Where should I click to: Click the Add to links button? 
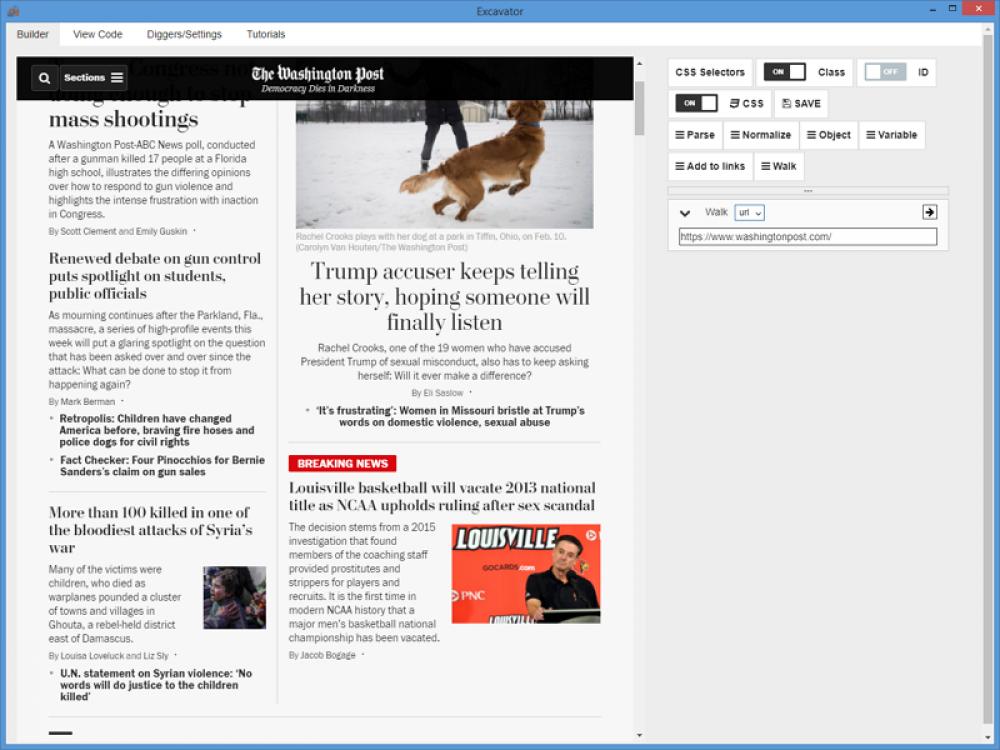(710, 166)
